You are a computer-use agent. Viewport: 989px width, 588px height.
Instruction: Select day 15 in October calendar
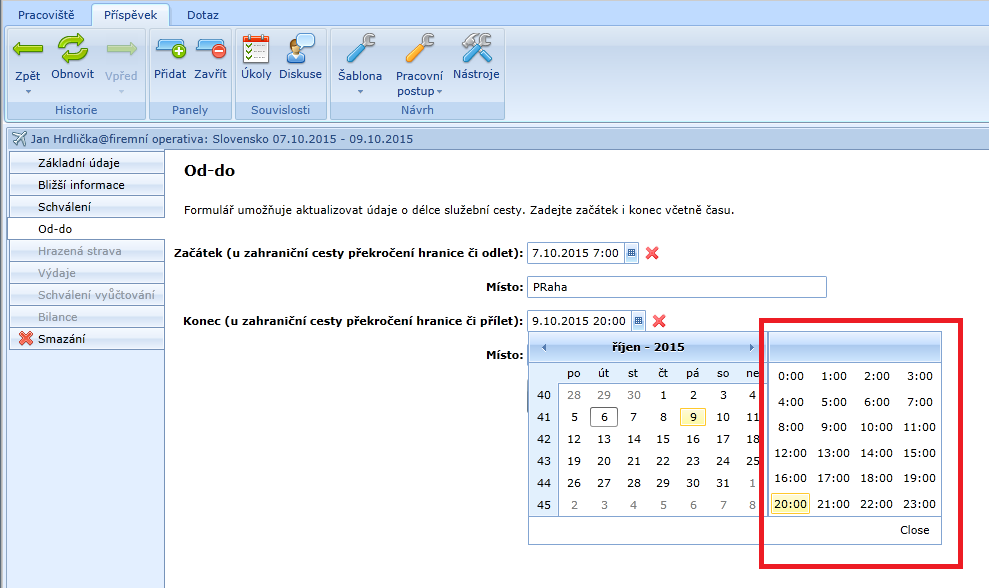tap(663, 439)
